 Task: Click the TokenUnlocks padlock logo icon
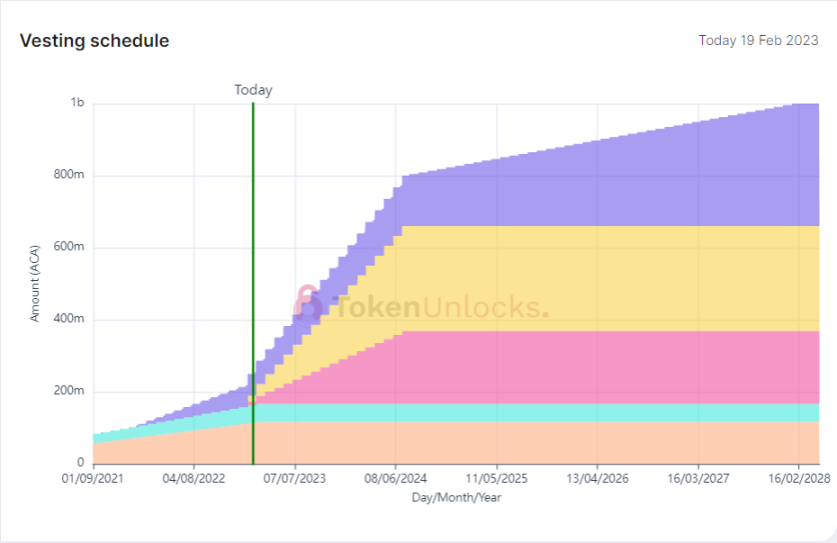(308, 303)
